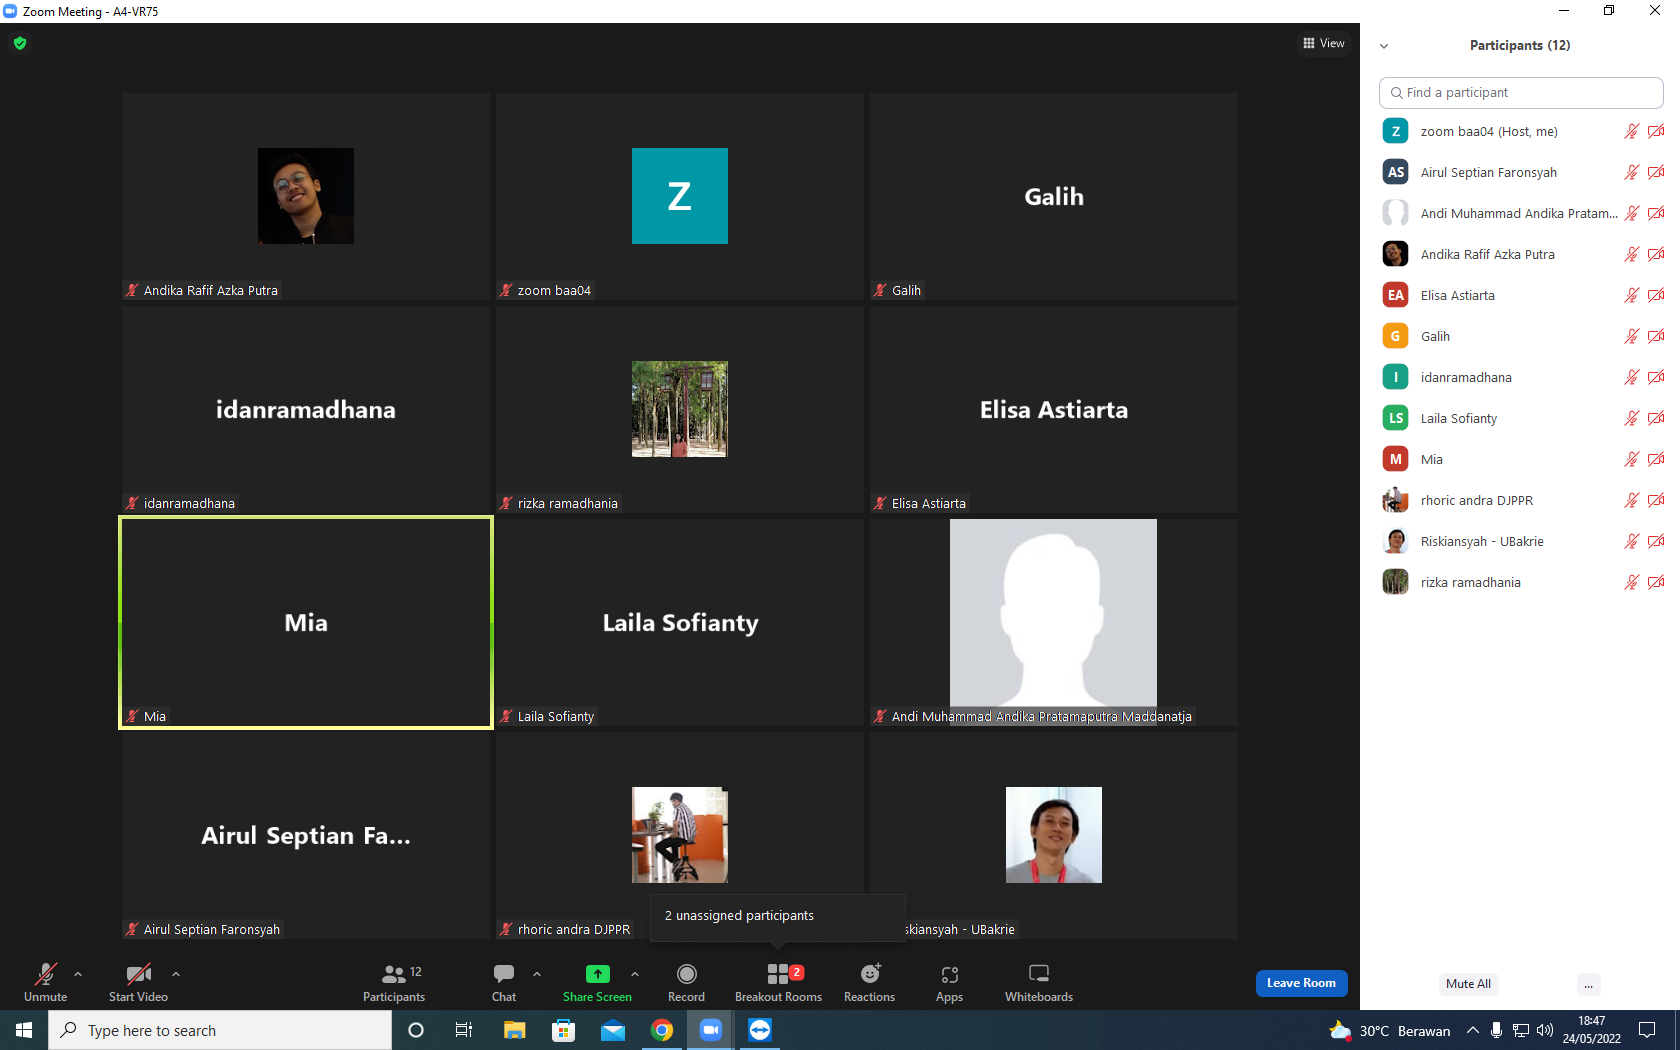The height and width of the screenshot is (1050, 1680).
Task: Toggle mic icon for Mia in list
Action: pos(1632,459)
